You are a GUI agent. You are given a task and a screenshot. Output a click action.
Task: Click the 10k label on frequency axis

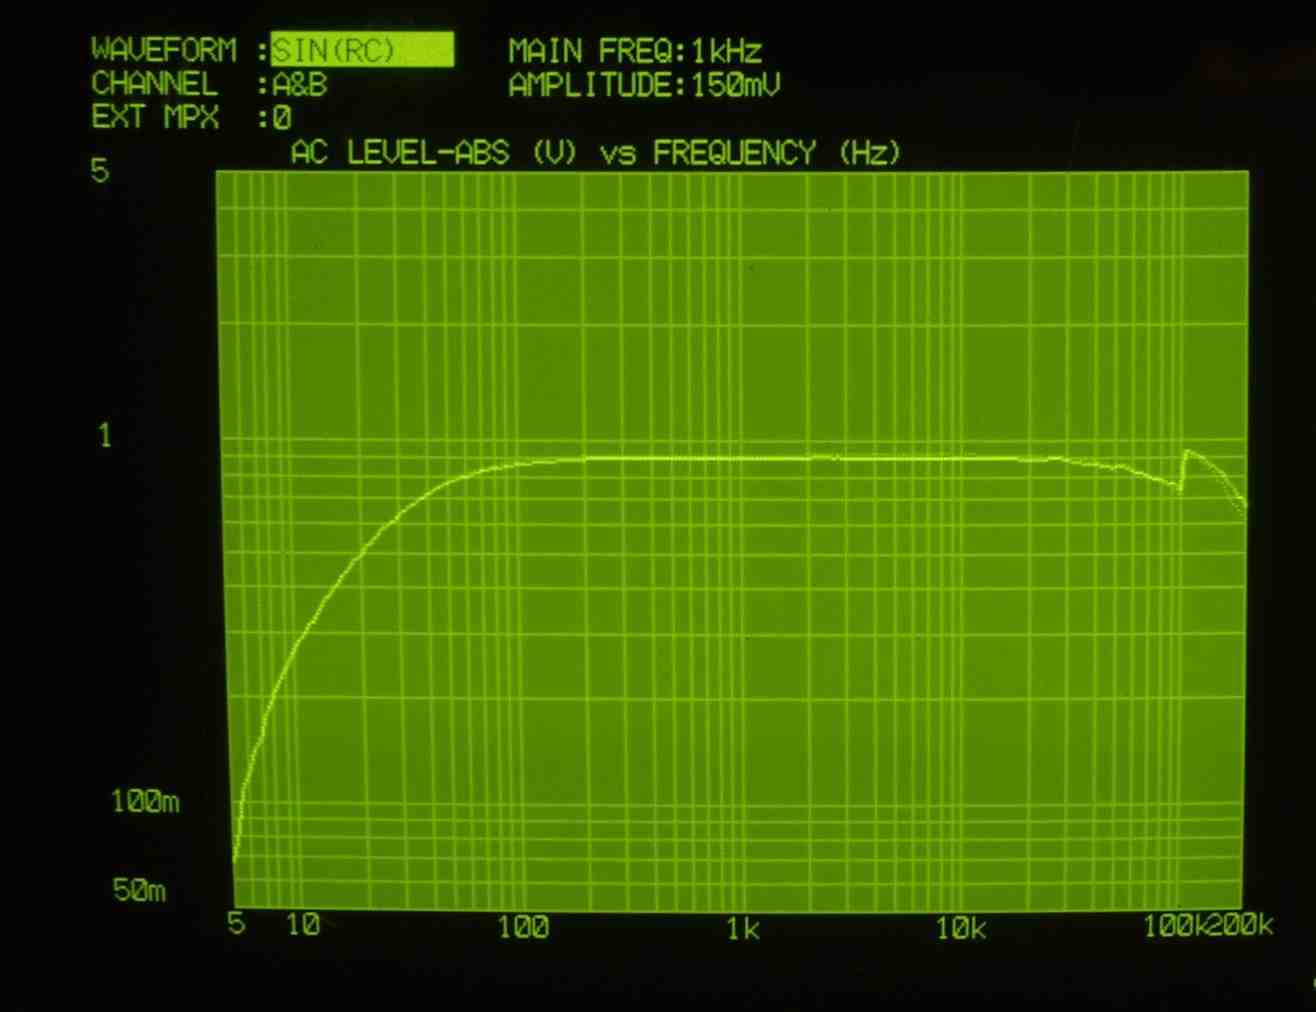click(x=961, y=930)
